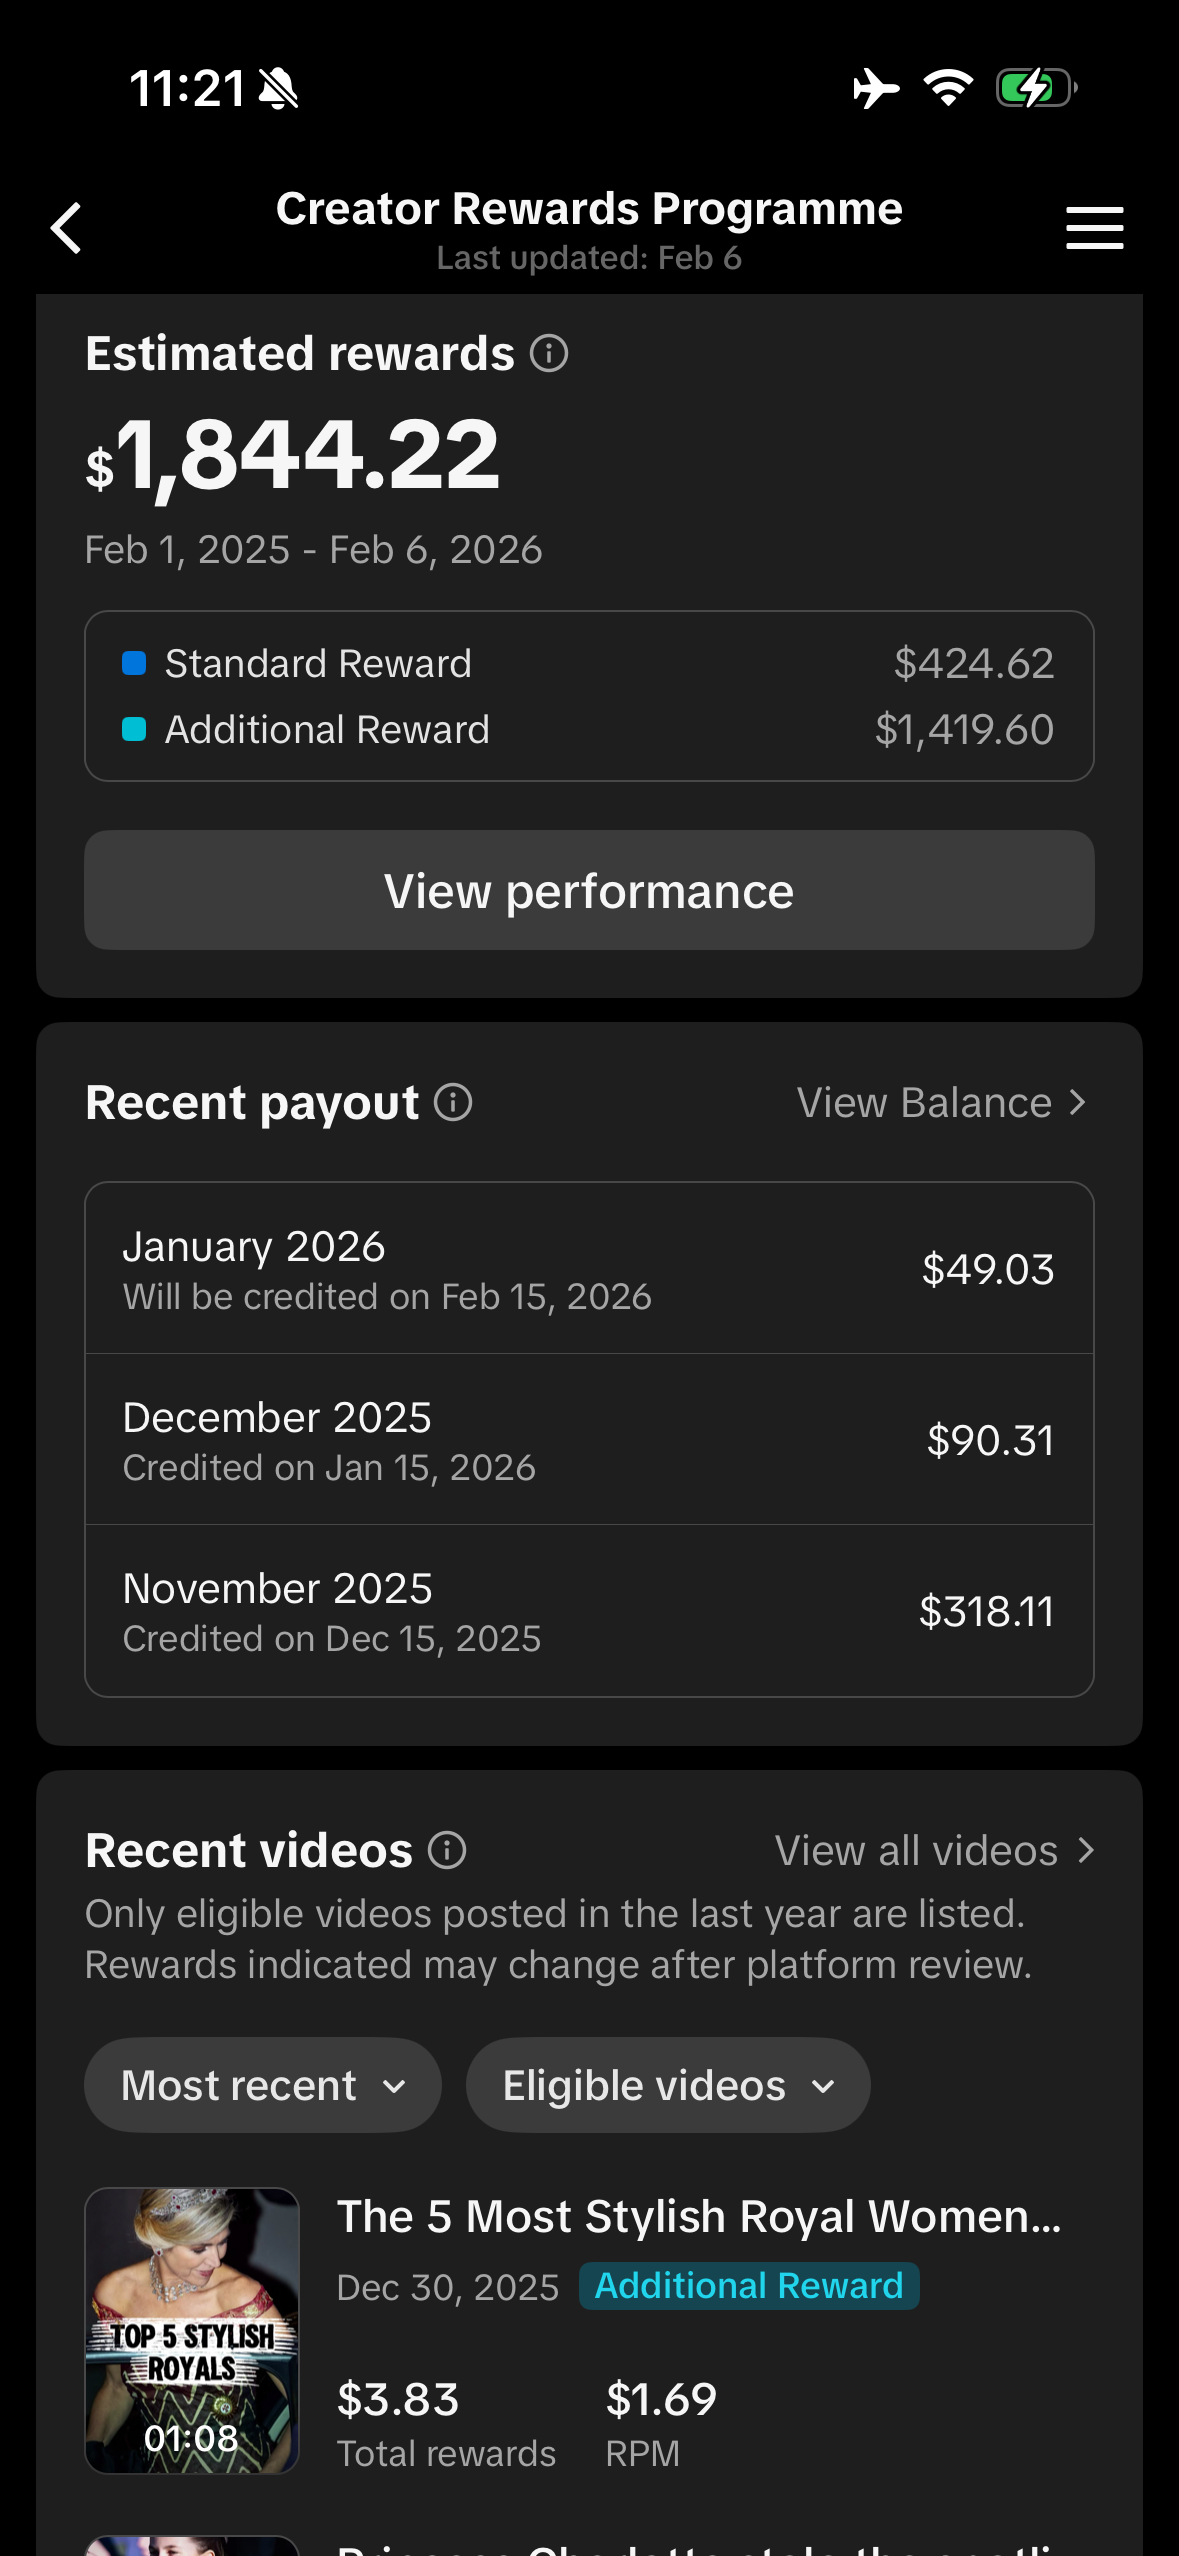This screenshot has width=1179, height=2556.
Task: Tap the Wi-Fi status icon
Action: coord(948,88)
